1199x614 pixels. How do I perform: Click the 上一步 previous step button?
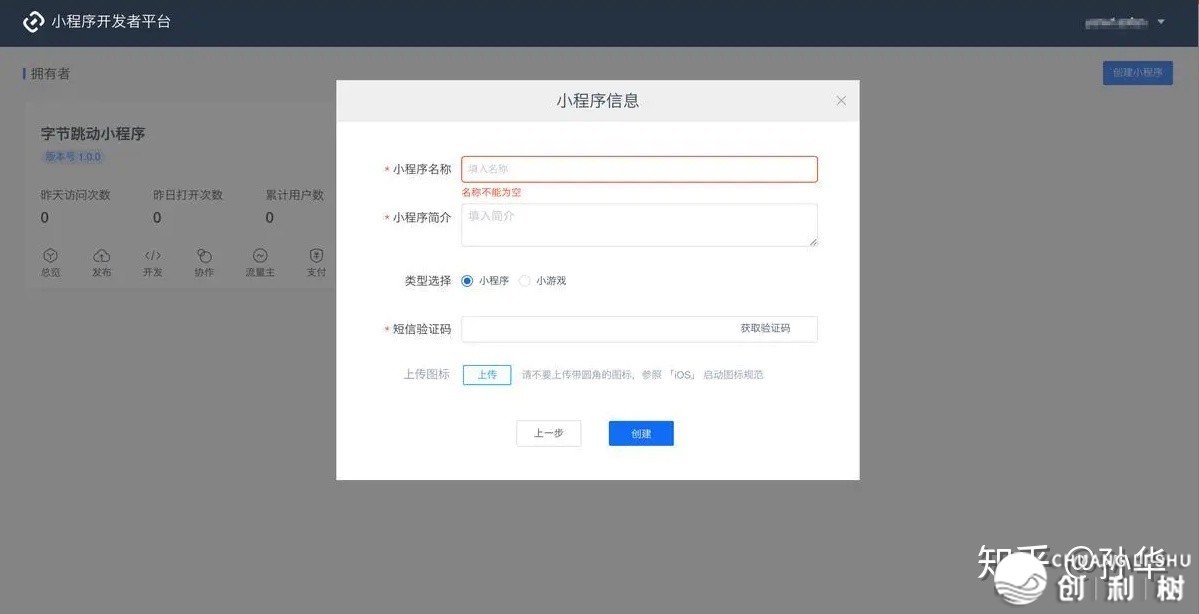pyautogui.click(x=548, y=433)
